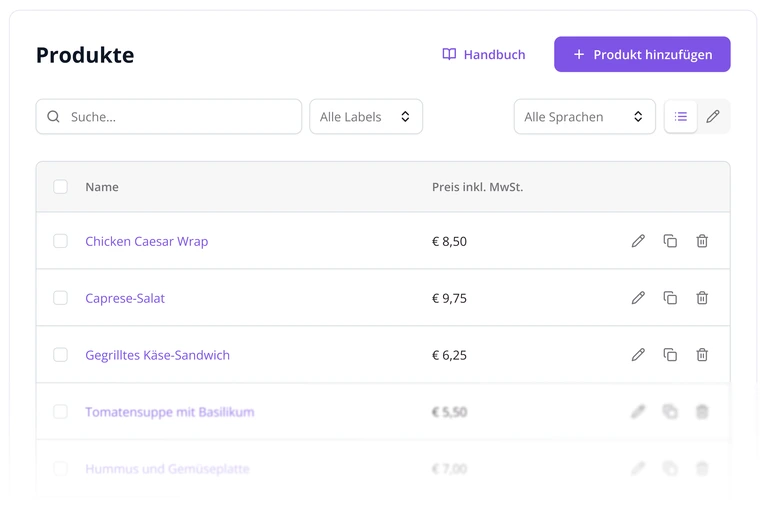Focus the Suche search field

pos(168,117)
